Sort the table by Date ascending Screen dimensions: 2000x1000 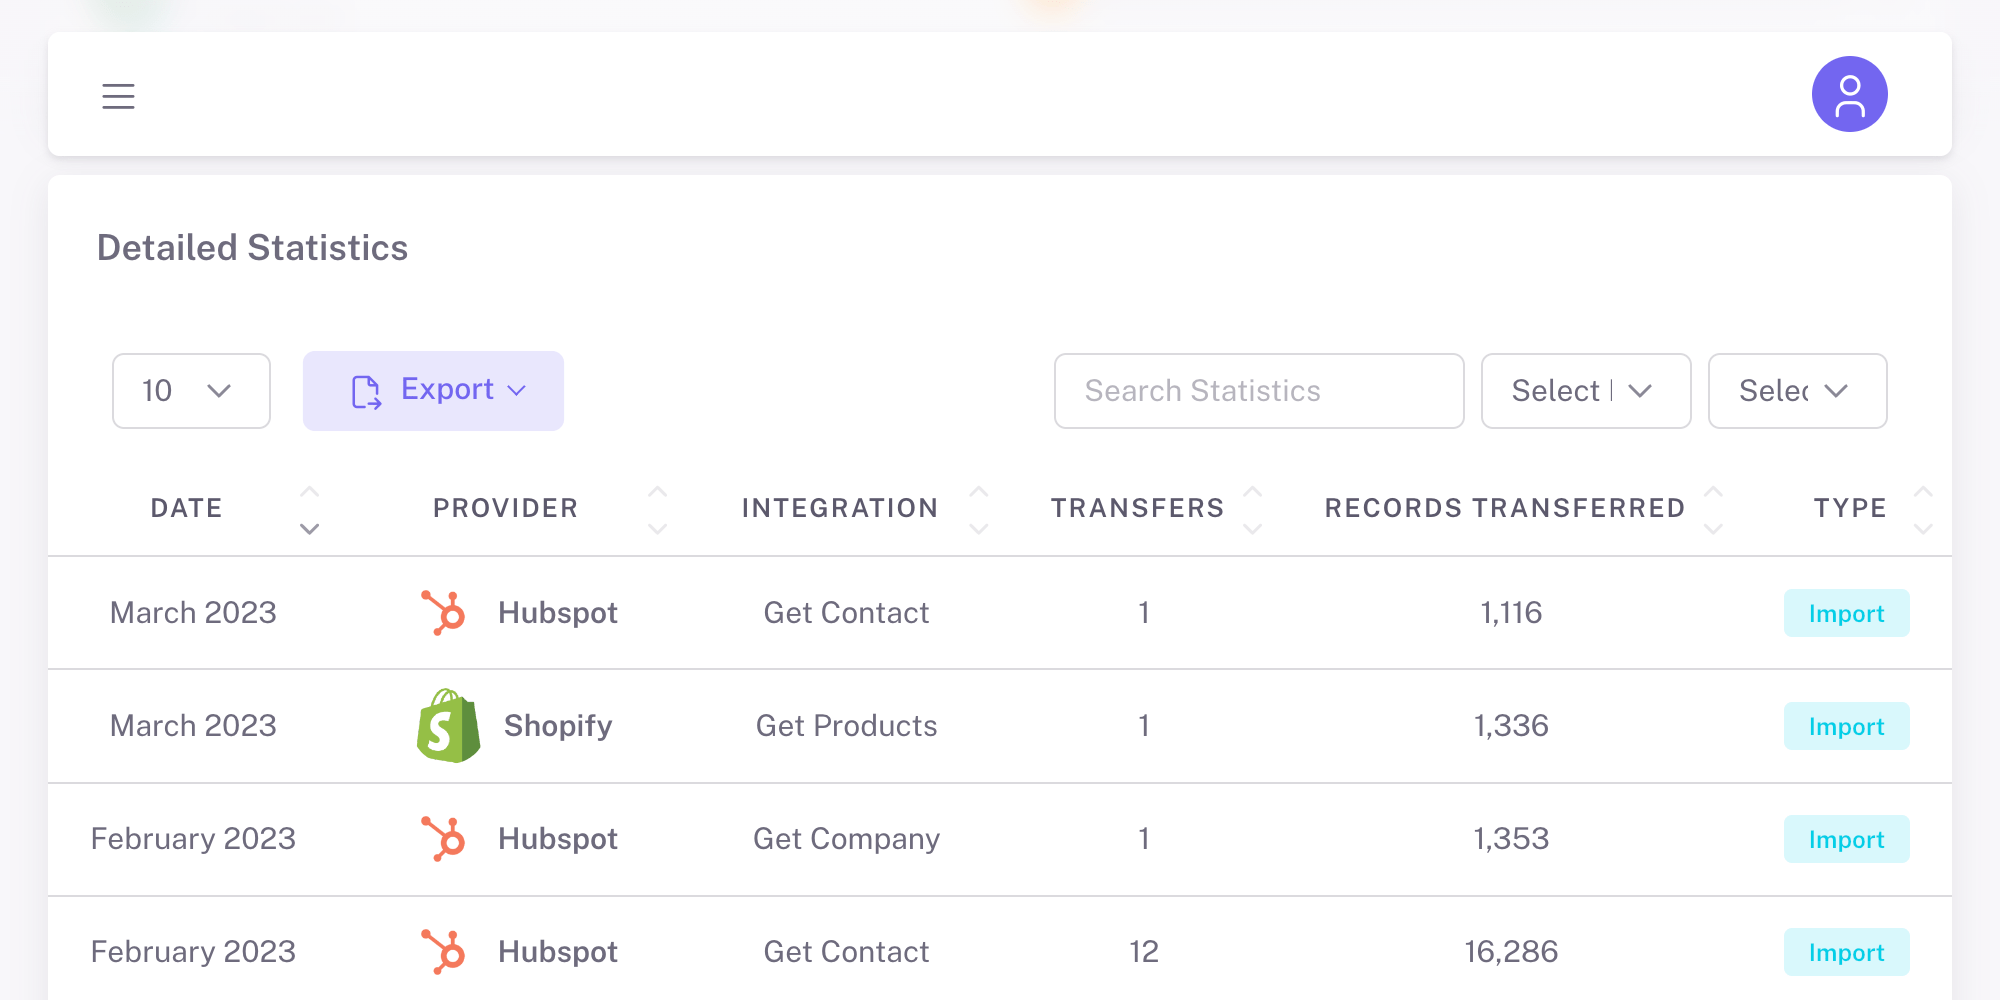point(310,490)
